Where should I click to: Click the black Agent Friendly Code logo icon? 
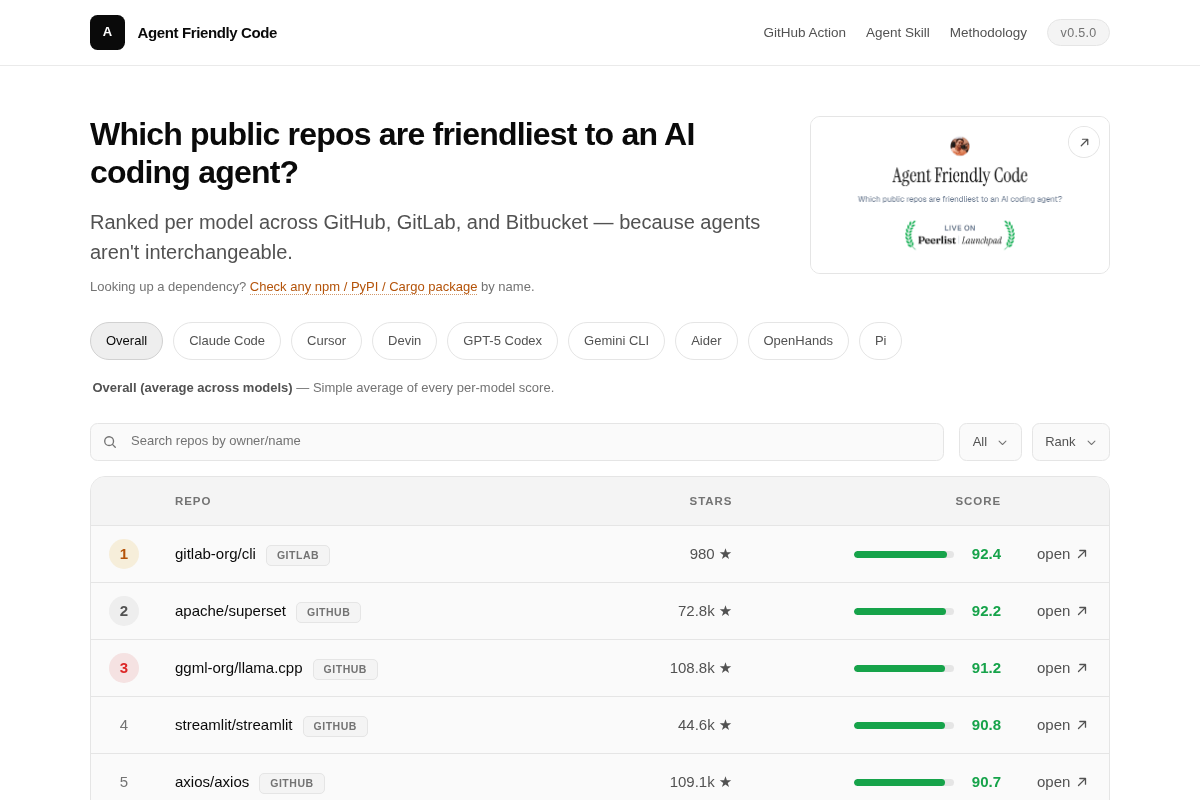click(x=107, y=32)
